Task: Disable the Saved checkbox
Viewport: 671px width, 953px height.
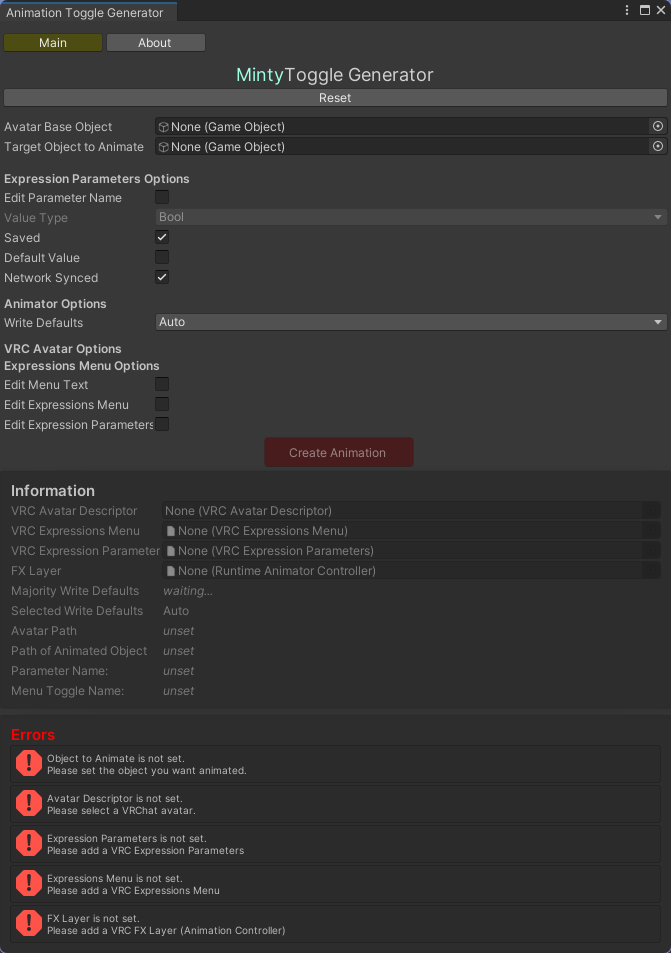Action: pyautogui.click(x=161, y=237)
